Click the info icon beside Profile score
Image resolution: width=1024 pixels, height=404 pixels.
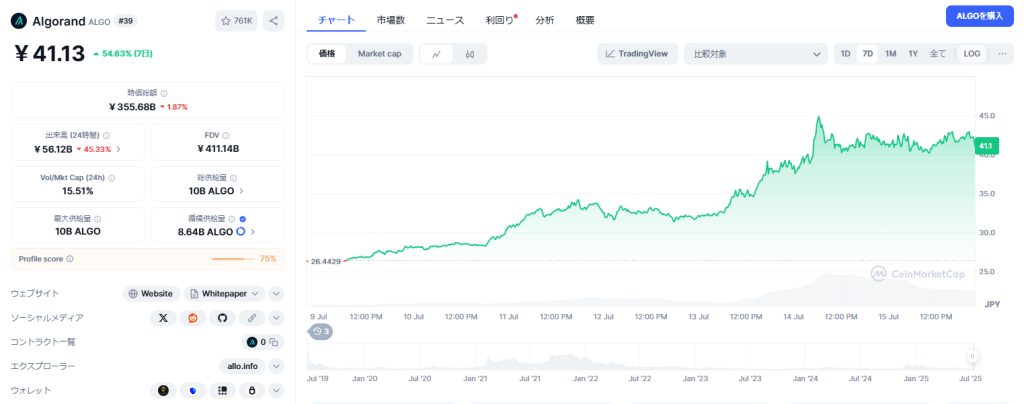pos(70,259)
